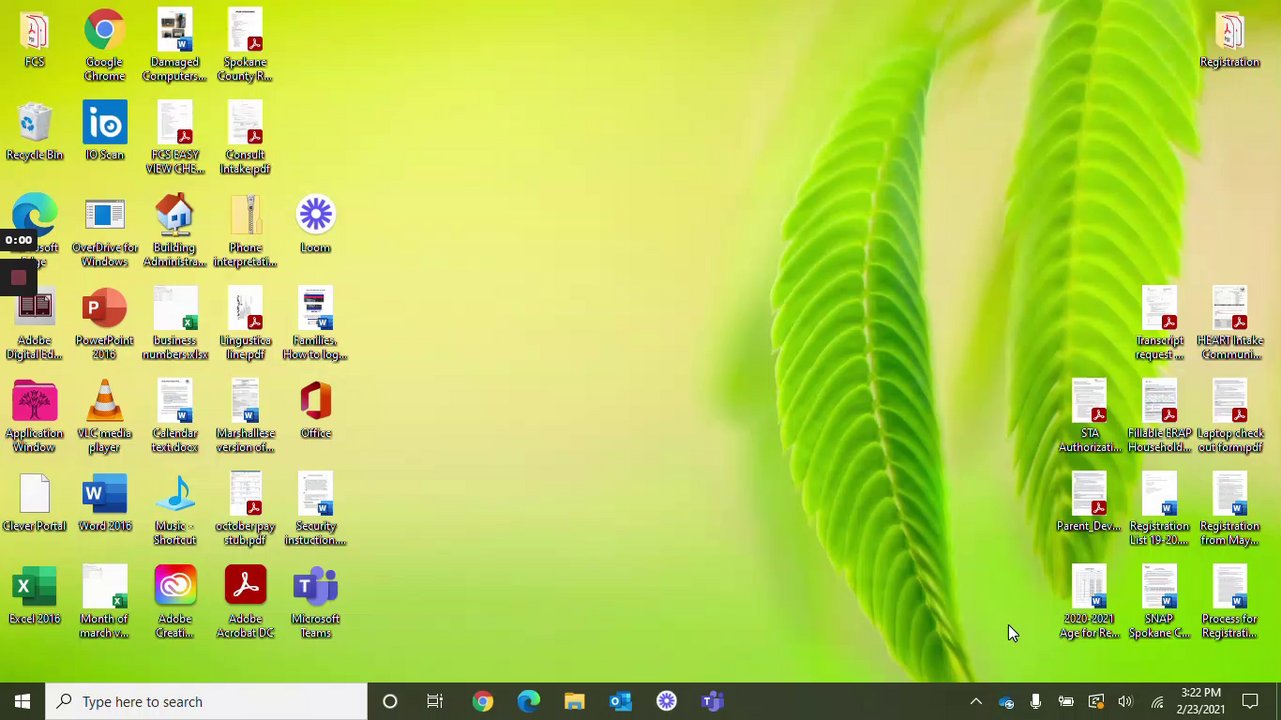Image resolution: width=1281 pixels, height=720 pixels.
Task: Open the Building Administration shortcut
Action: (175, 232)
